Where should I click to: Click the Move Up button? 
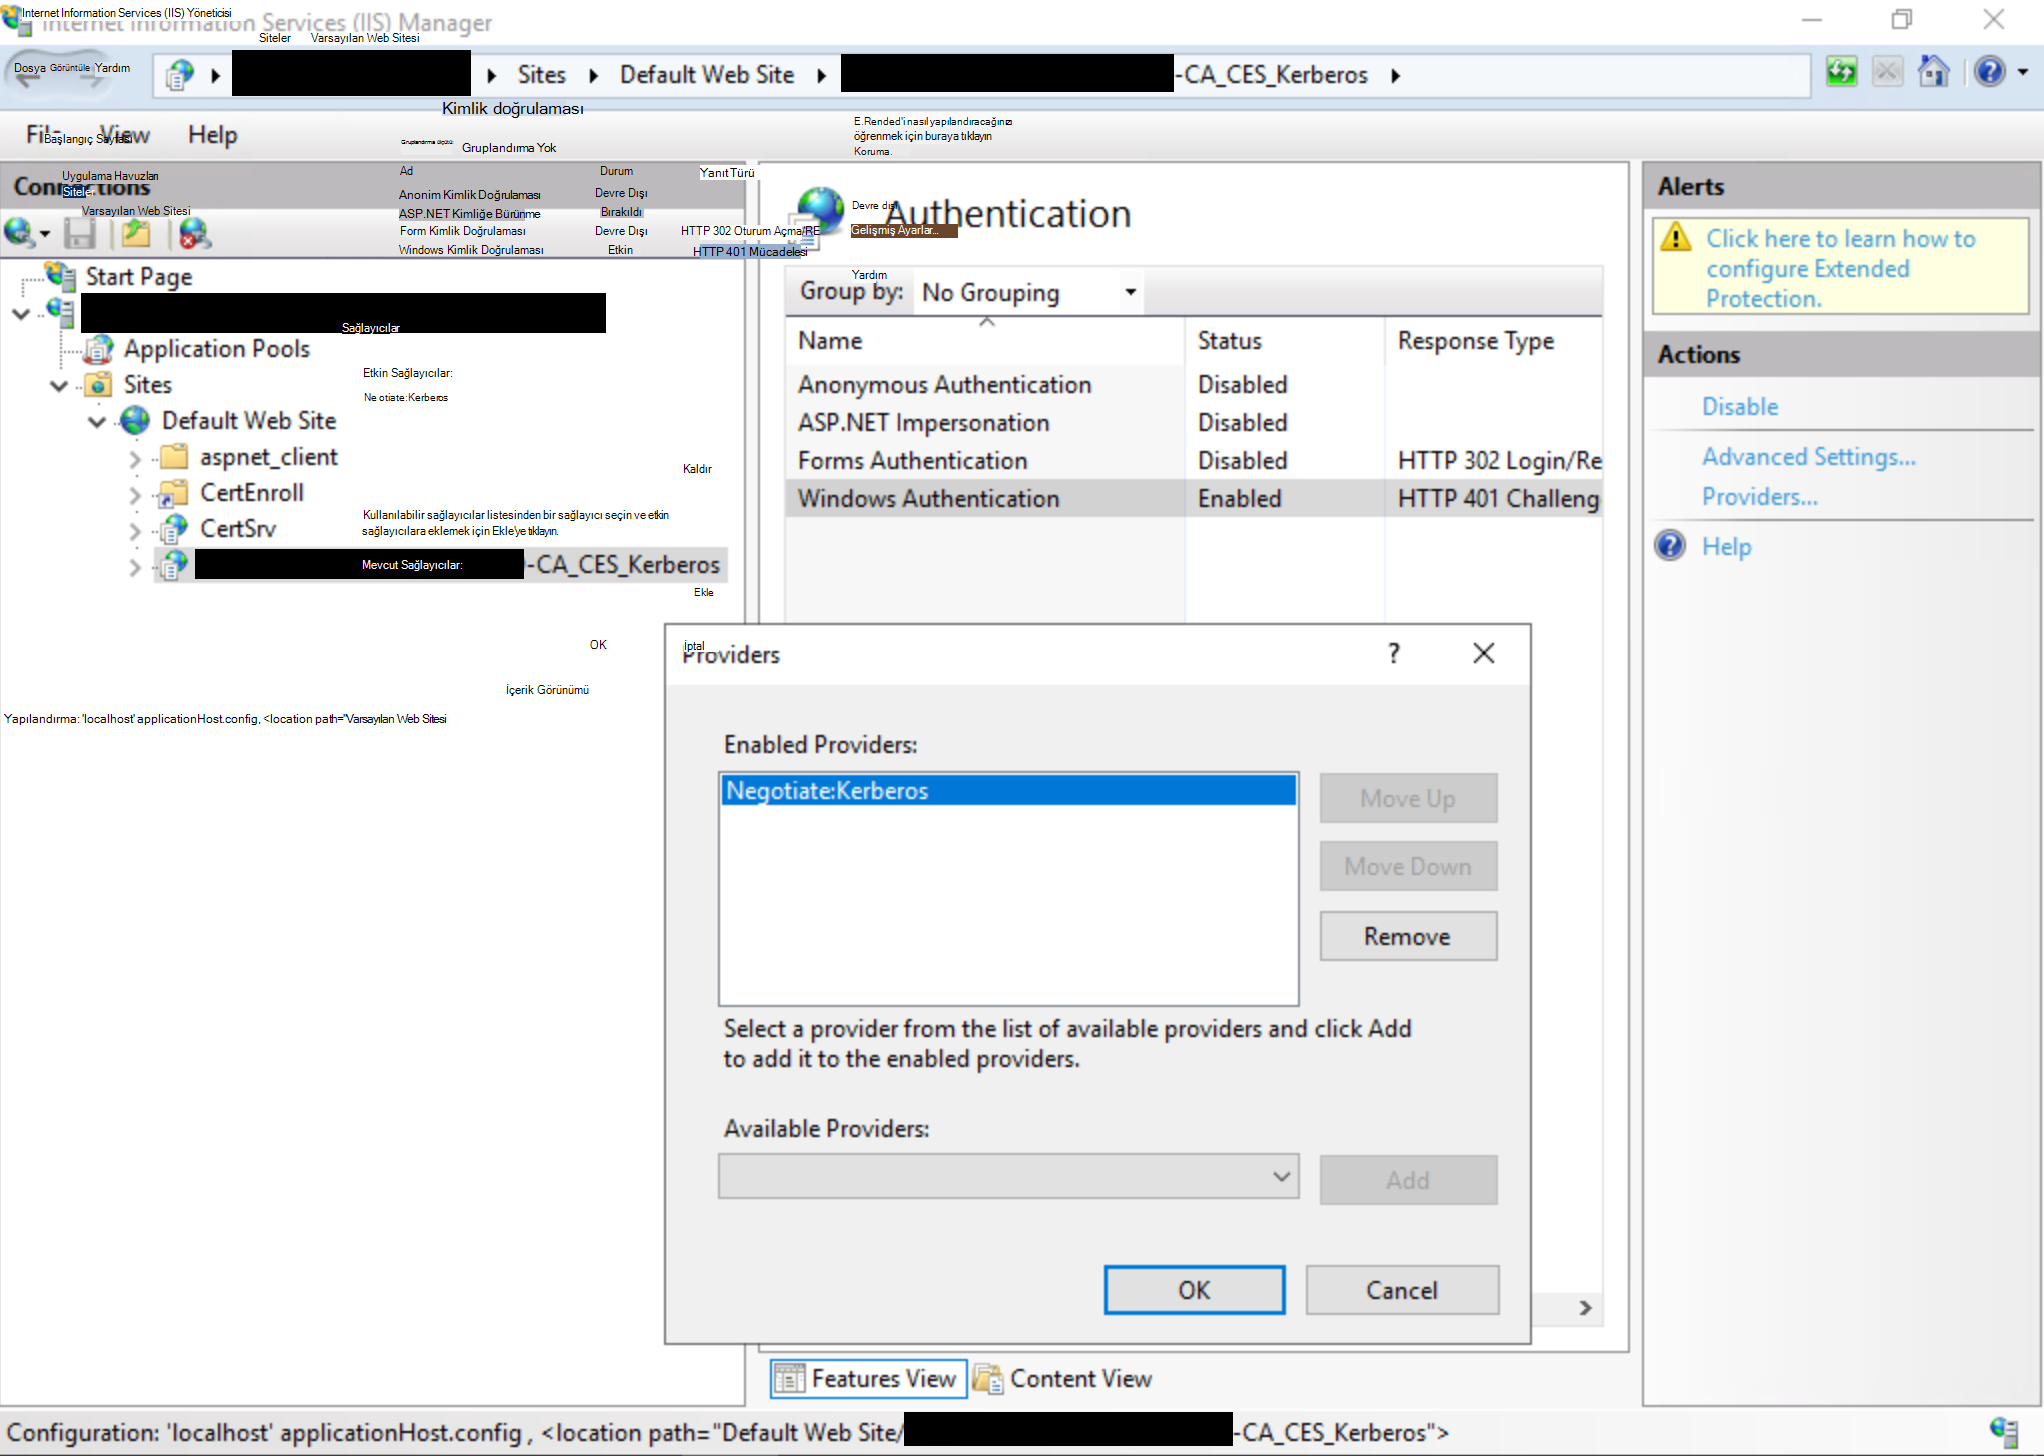tap(1408, 798)
